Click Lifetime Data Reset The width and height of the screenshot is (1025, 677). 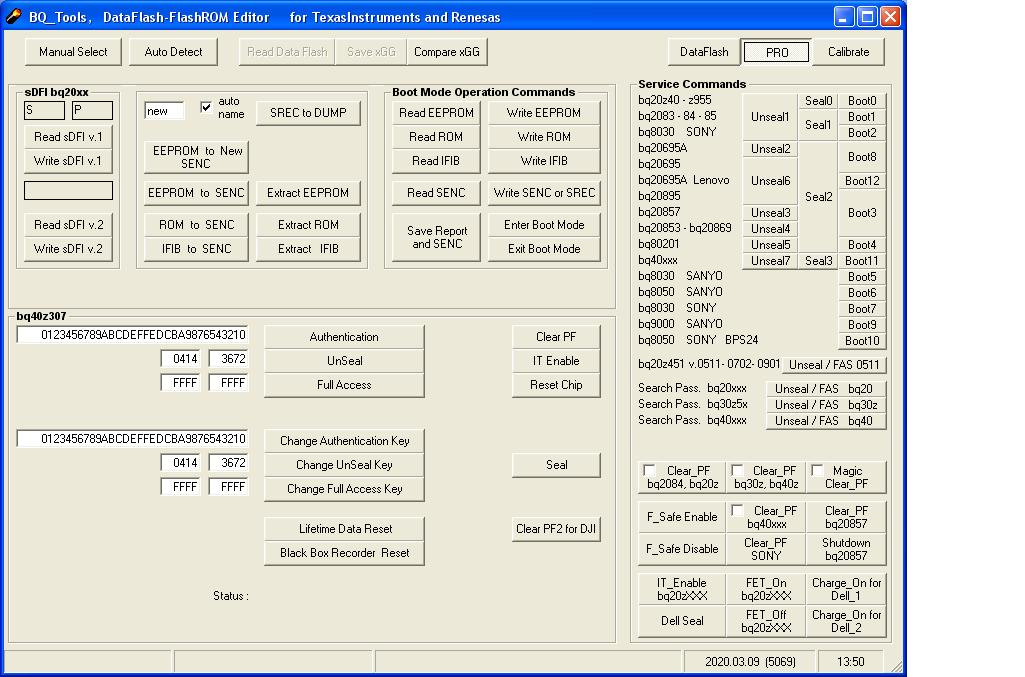tap(344, 529)
